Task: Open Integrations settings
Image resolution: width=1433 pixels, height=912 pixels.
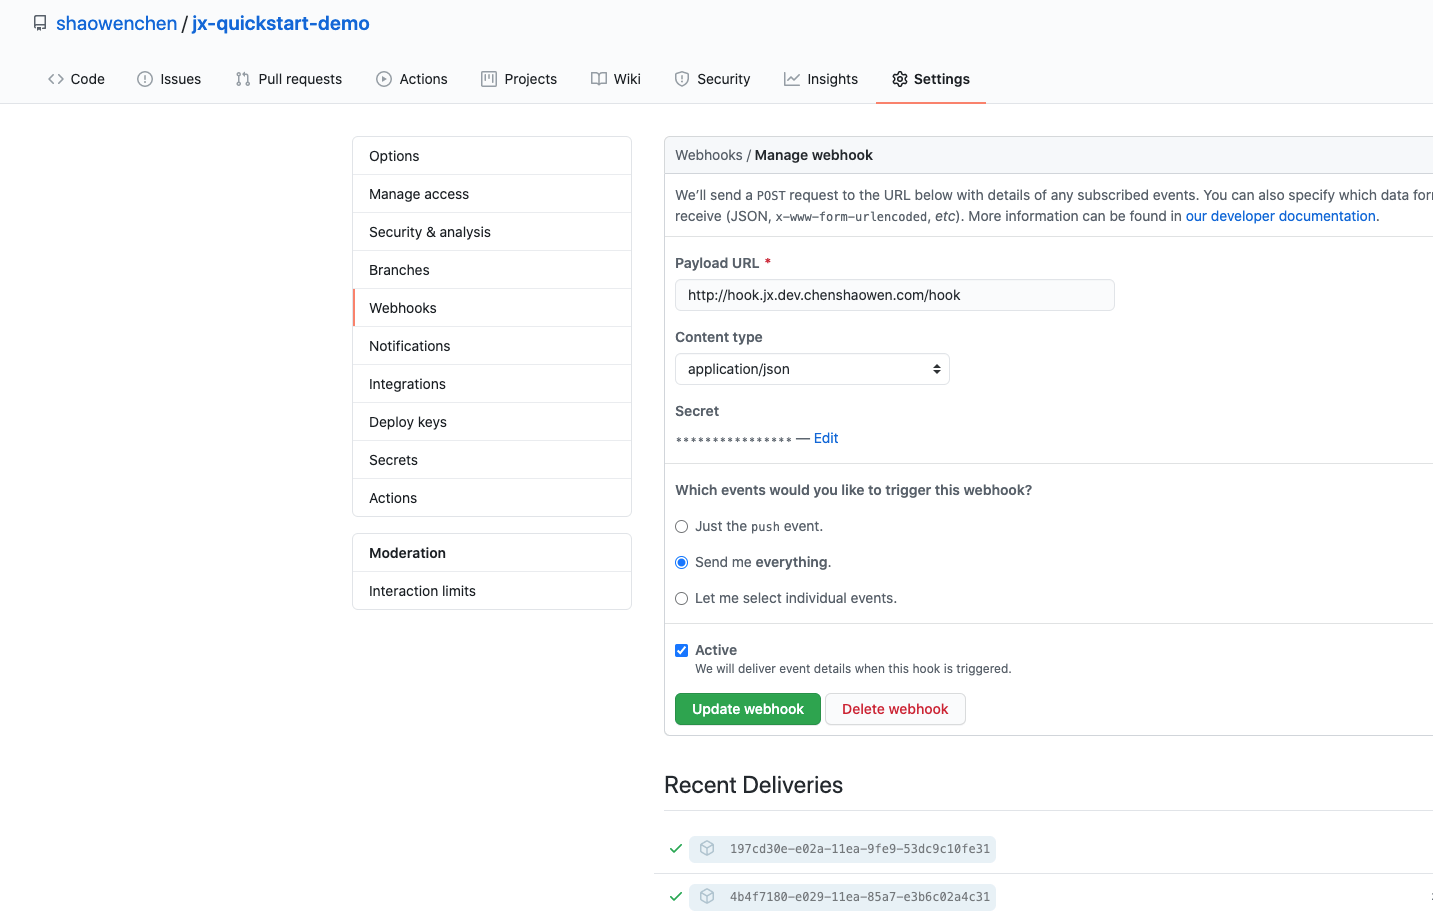Action: (492, 384)
